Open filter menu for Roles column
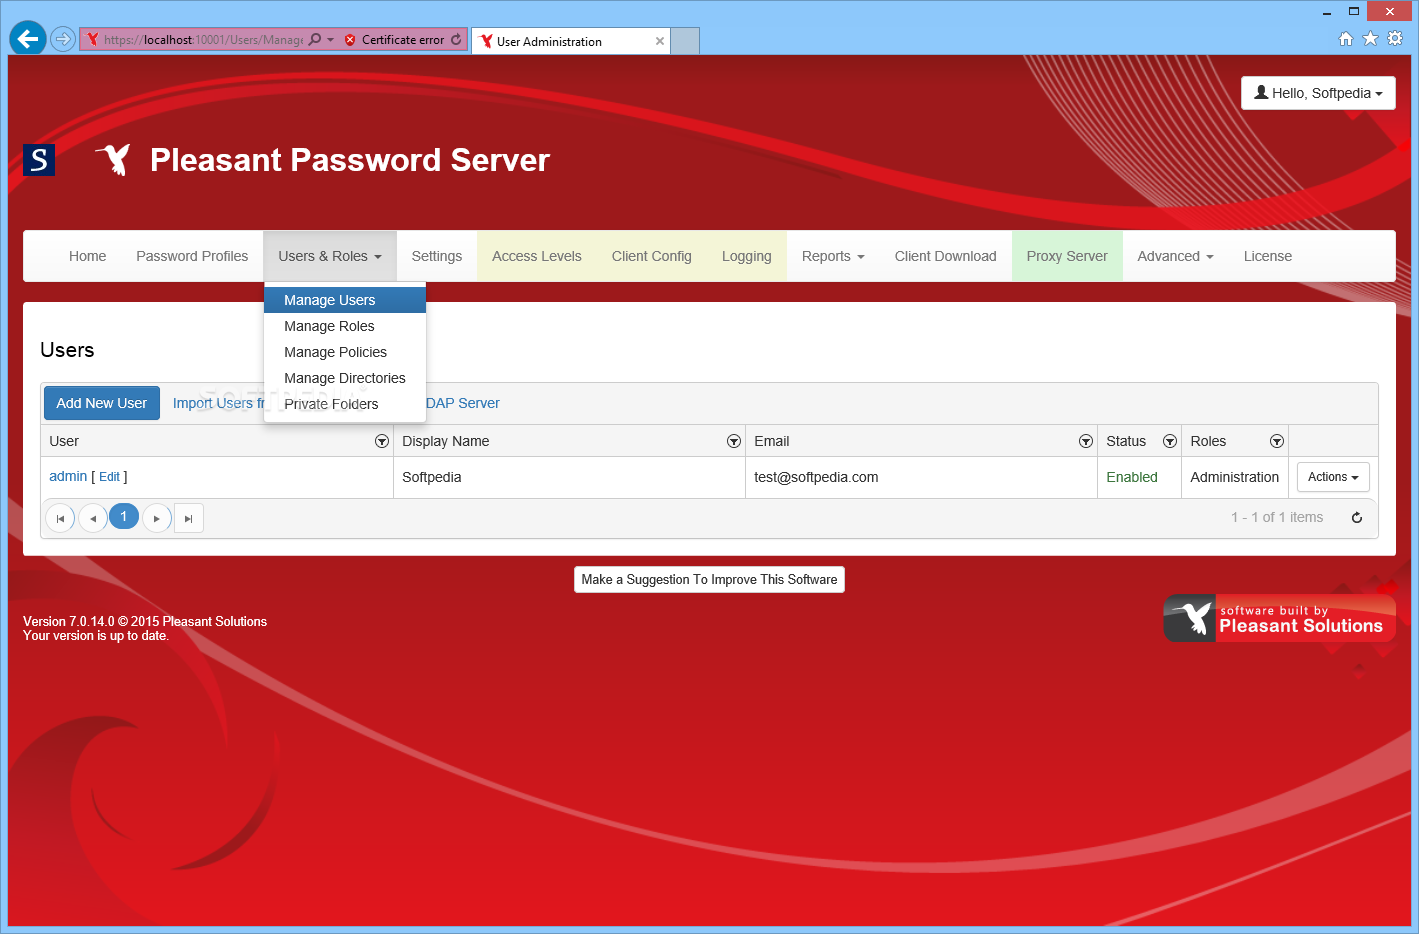Image resolution: width=1419 pixels, height=934 pixels. click(x=1276, y=441)
